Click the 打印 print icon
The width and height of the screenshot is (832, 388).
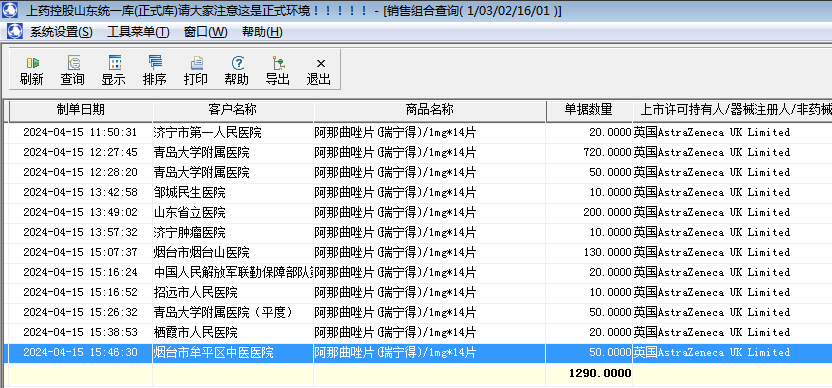pyautogui.click(x=195, y=71)
